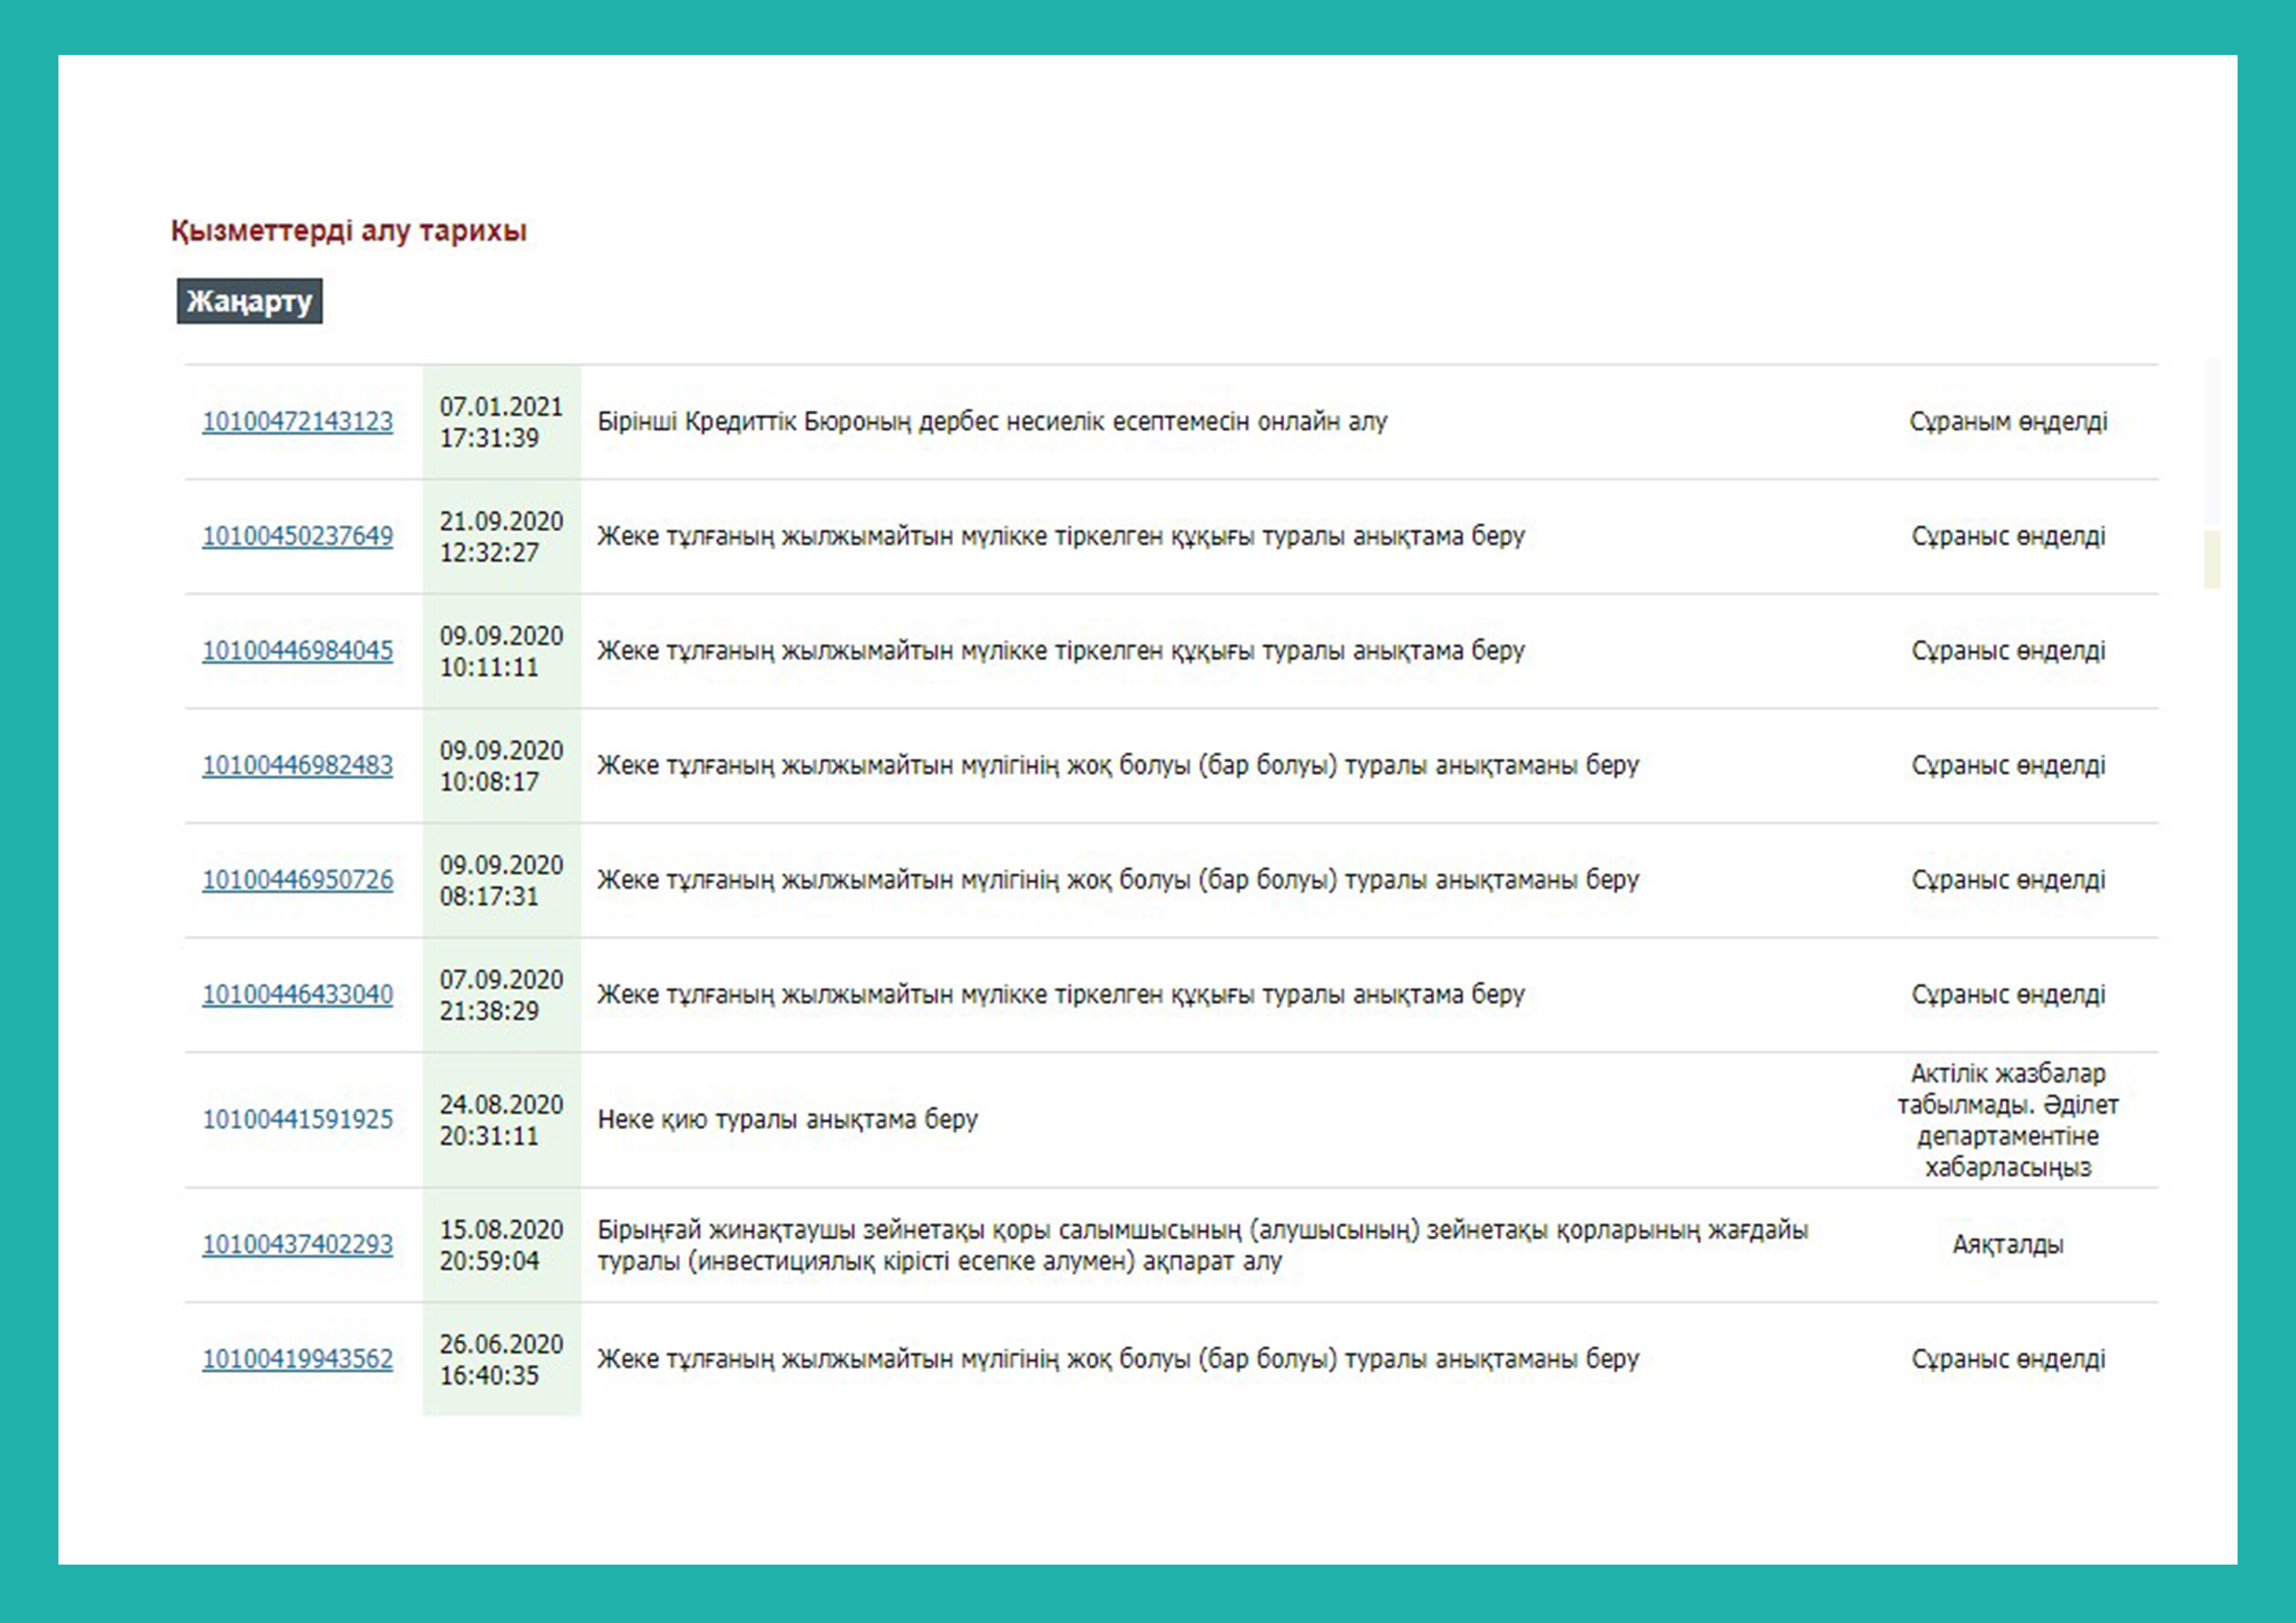
Task: Click the service description in row 10100419943562
Action: click(1118, 1359)
